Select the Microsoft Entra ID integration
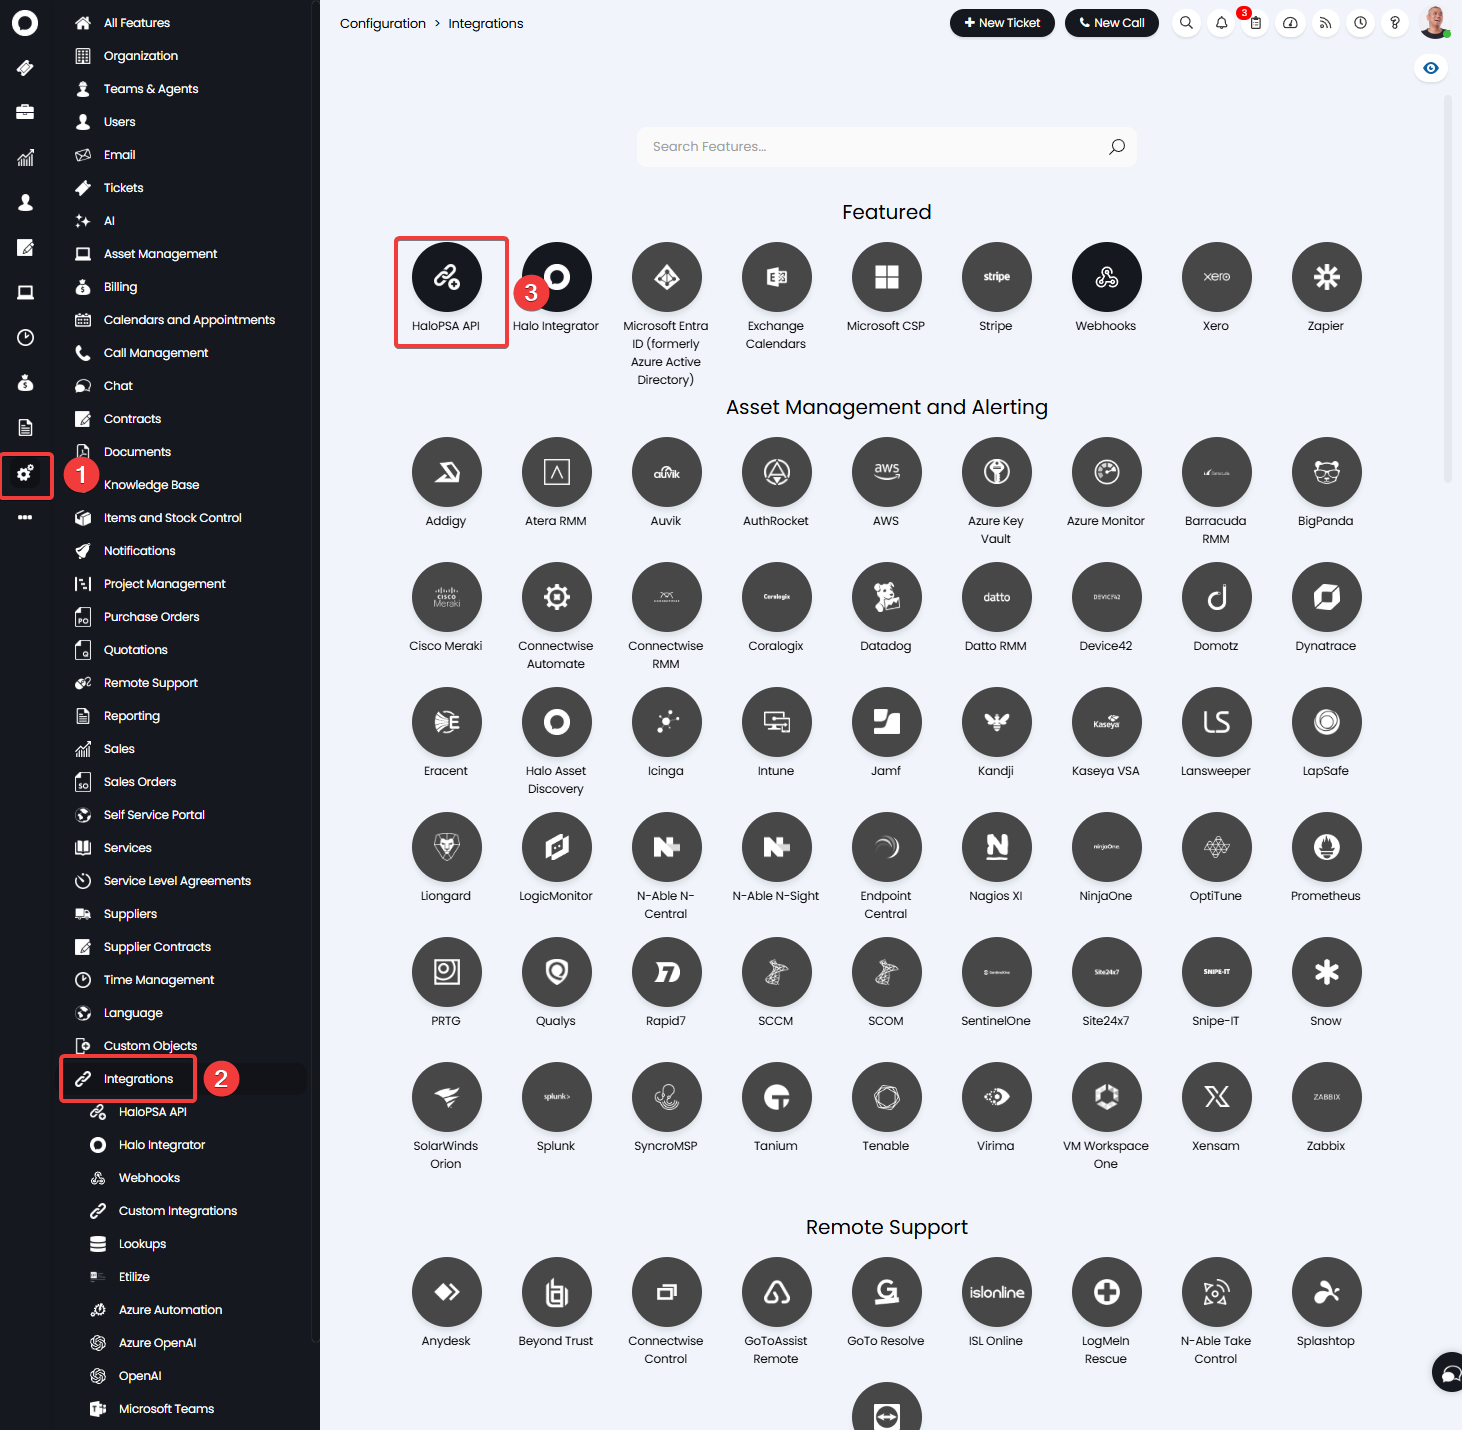1462x1430 pixels. click(667, 277)
